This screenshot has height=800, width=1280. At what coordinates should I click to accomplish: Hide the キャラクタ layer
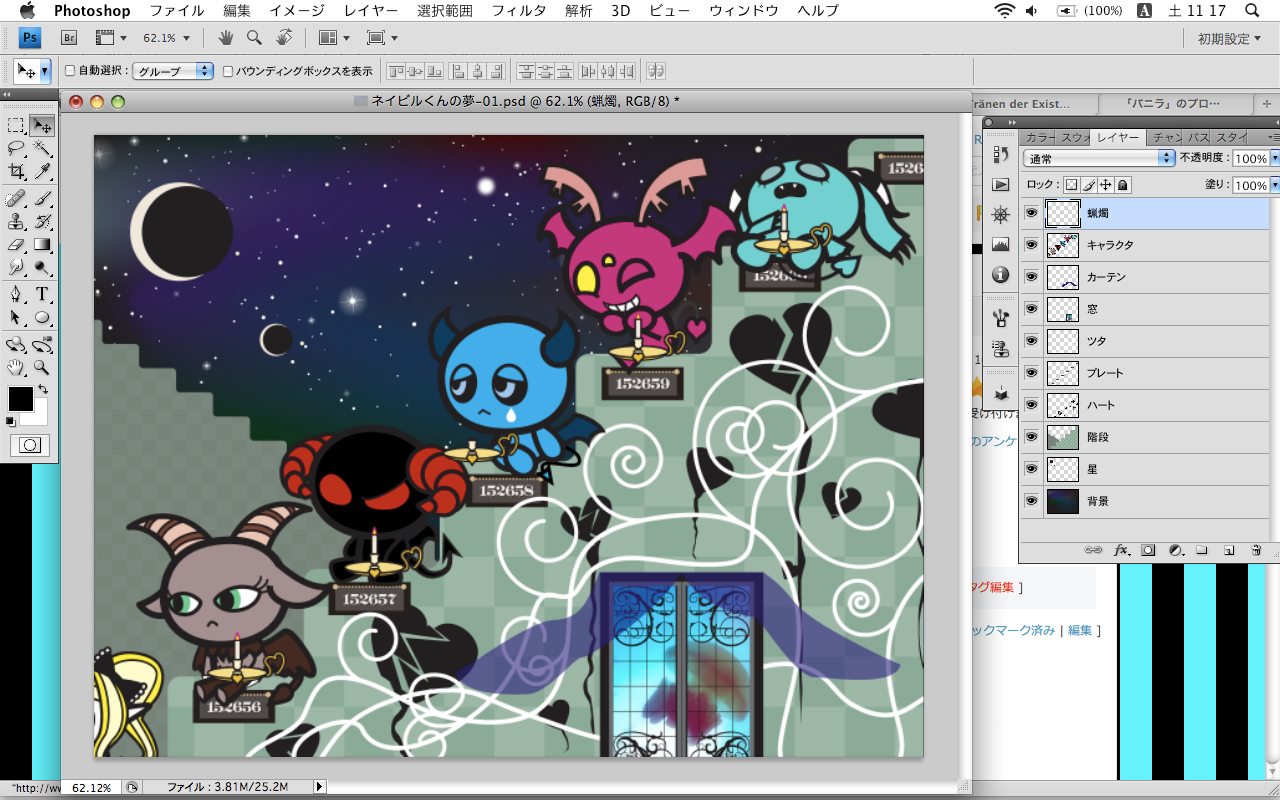[1031, 245]
